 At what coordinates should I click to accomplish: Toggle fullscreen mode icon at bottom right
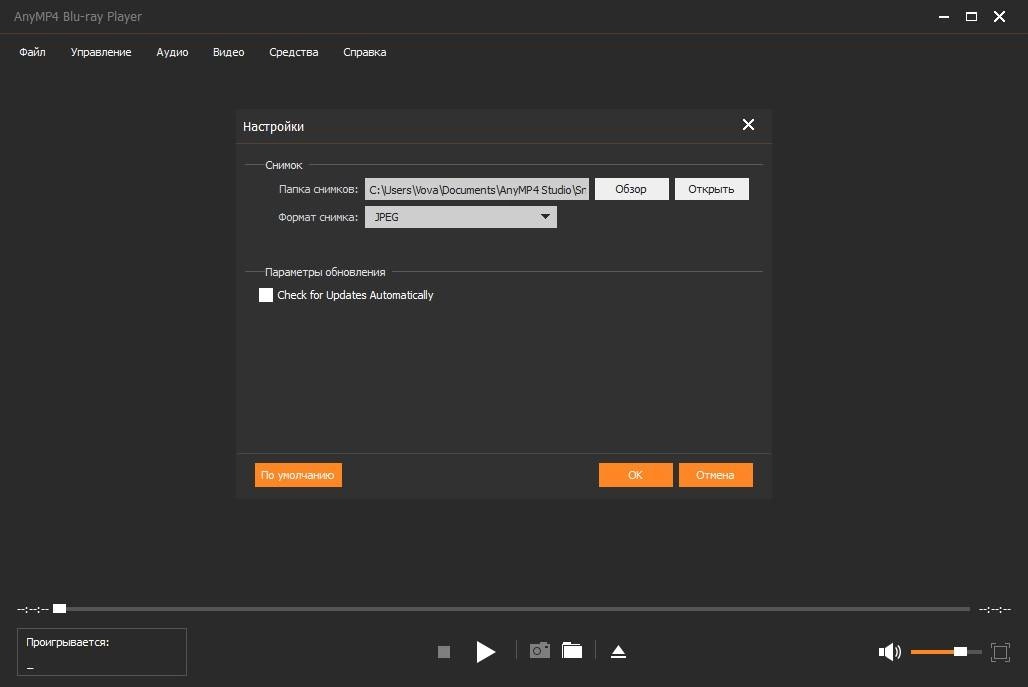[1000, 652]
